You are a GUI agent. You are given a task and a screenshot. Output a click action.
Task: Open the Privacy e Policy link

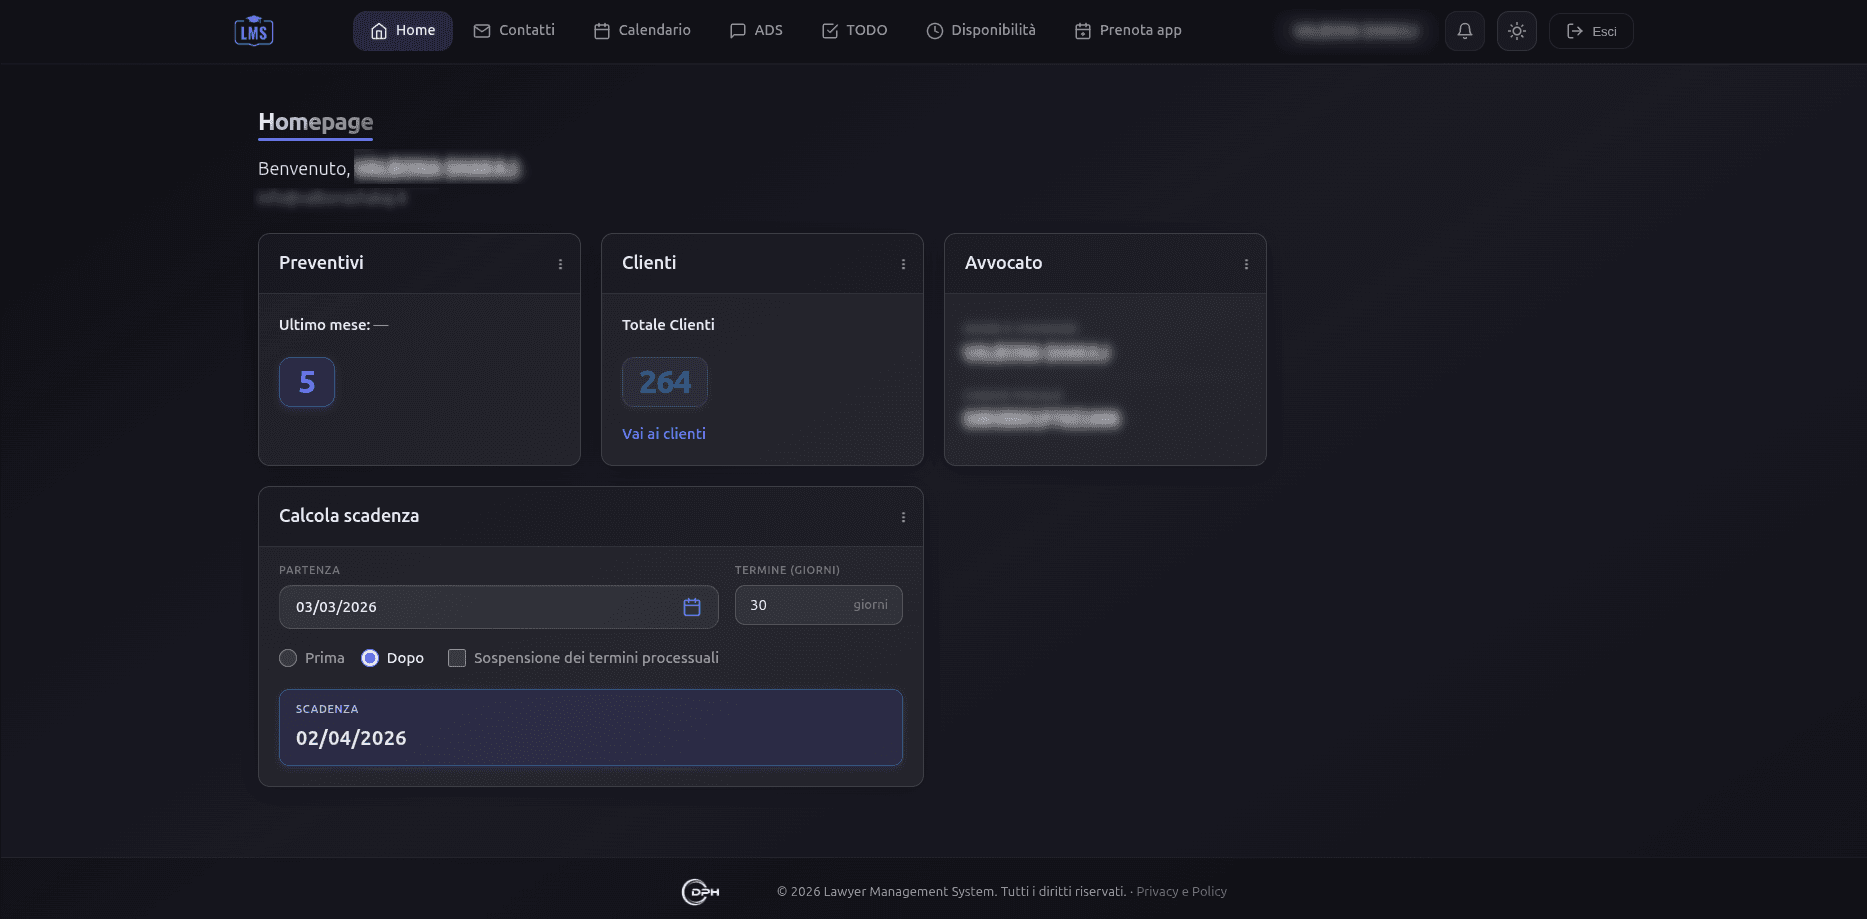click(x=1181, y=892)
